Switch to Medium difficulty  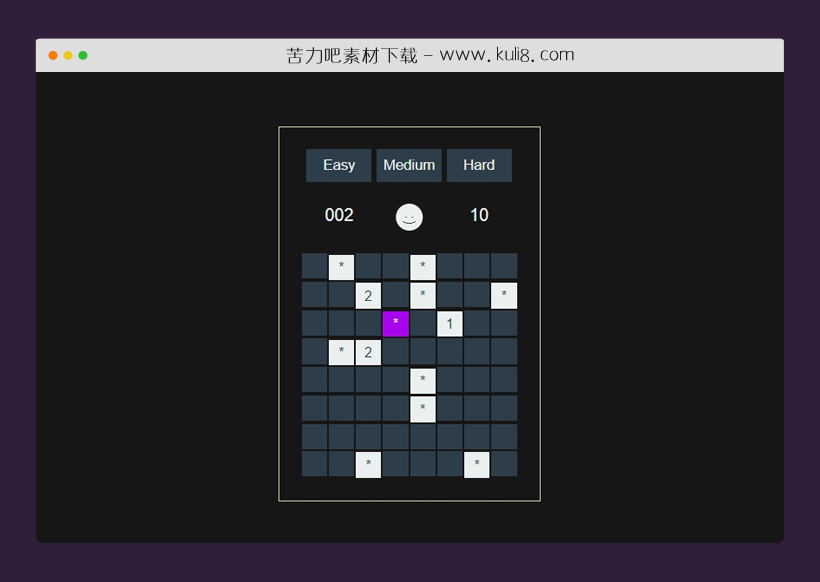409,165
